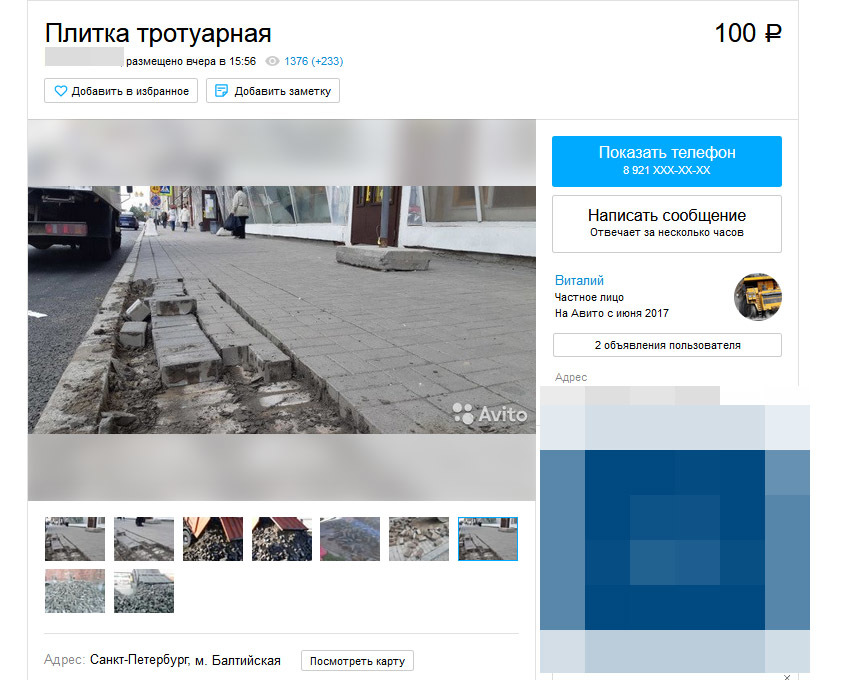The image size is (851, 680).
Task: Select the fifth thumbnail in the gallery
Action: point(350,539)
